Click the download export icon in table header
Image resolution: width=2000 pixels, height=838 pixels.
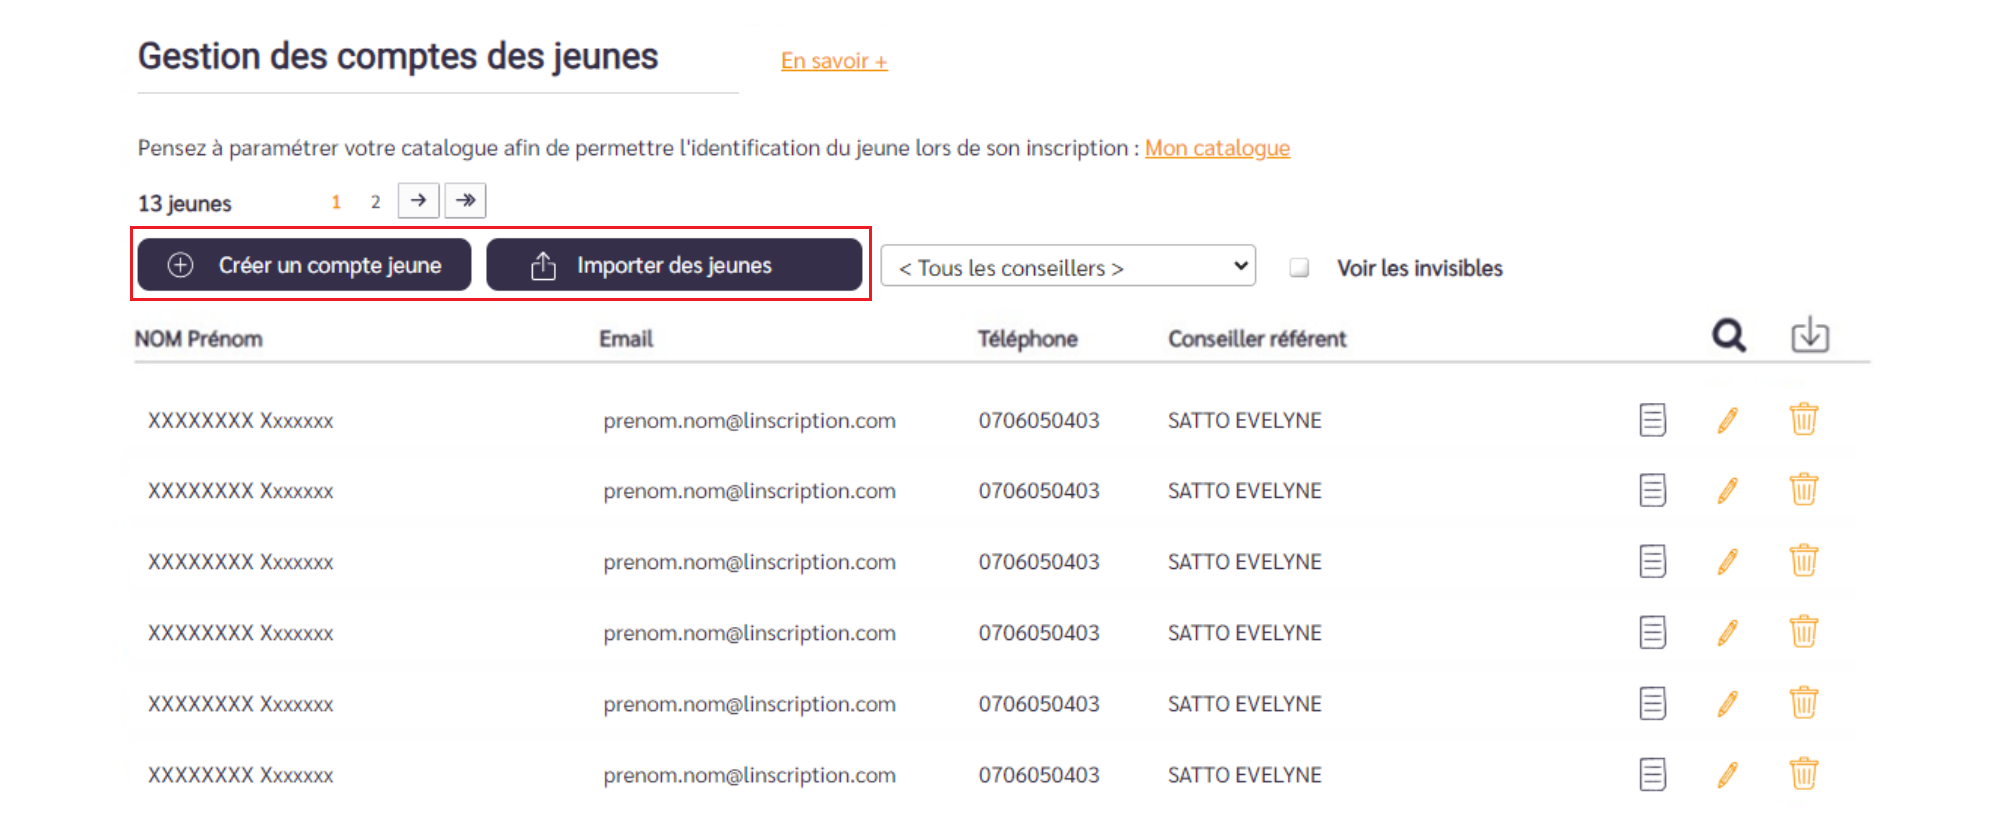click(1809, 335)
